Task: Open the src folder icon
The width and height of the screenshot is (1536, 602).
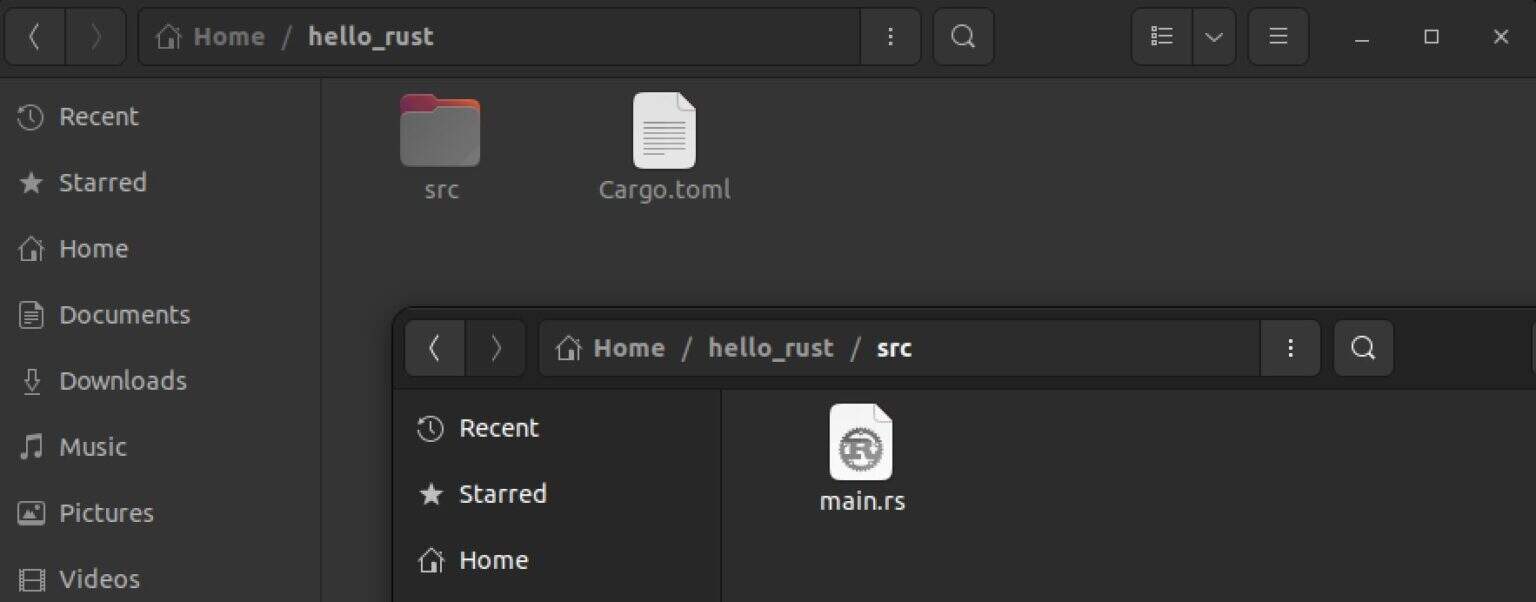Action: [x=440, y=131]
